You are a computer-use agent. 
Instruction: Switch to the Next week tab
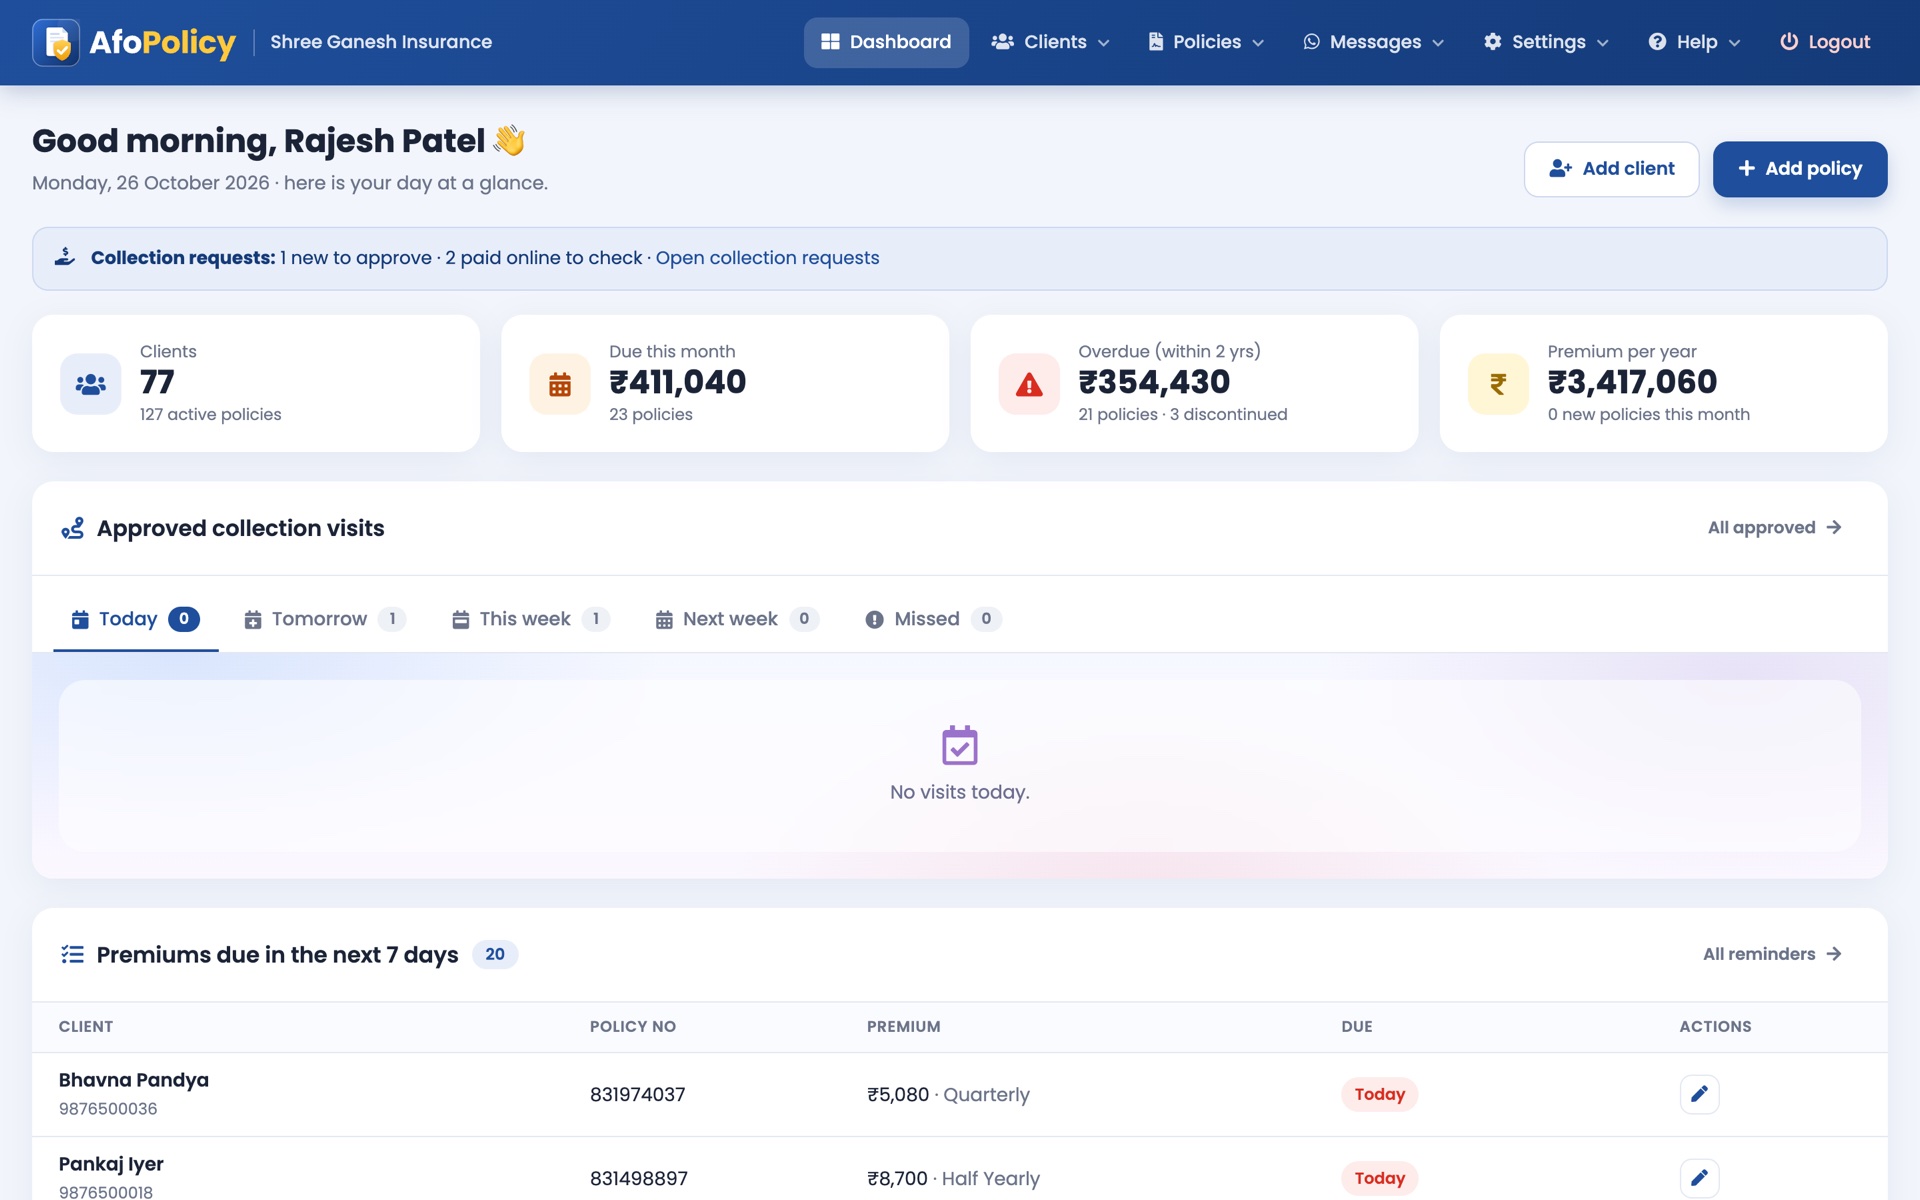tap(736, 619)
